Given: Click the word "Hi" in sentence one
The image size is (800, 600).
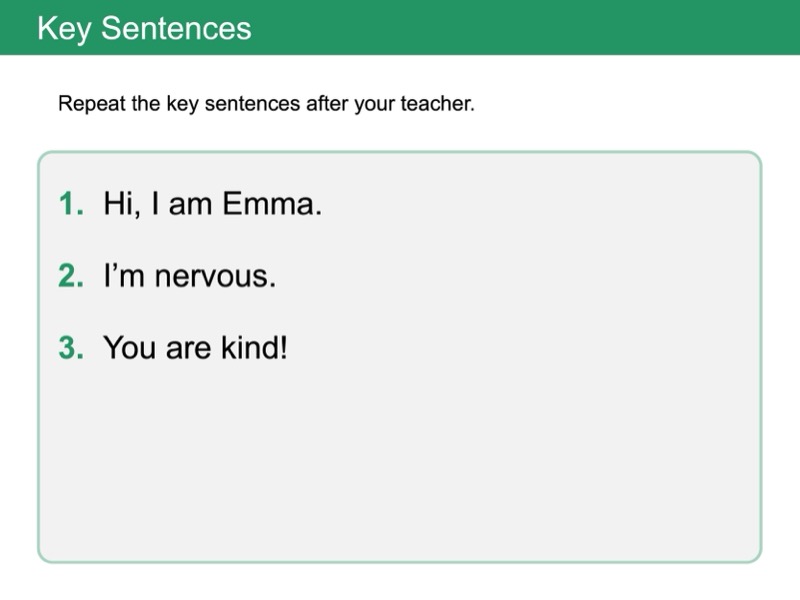Looking at the screenshot, I should click(x=117, y=205).
